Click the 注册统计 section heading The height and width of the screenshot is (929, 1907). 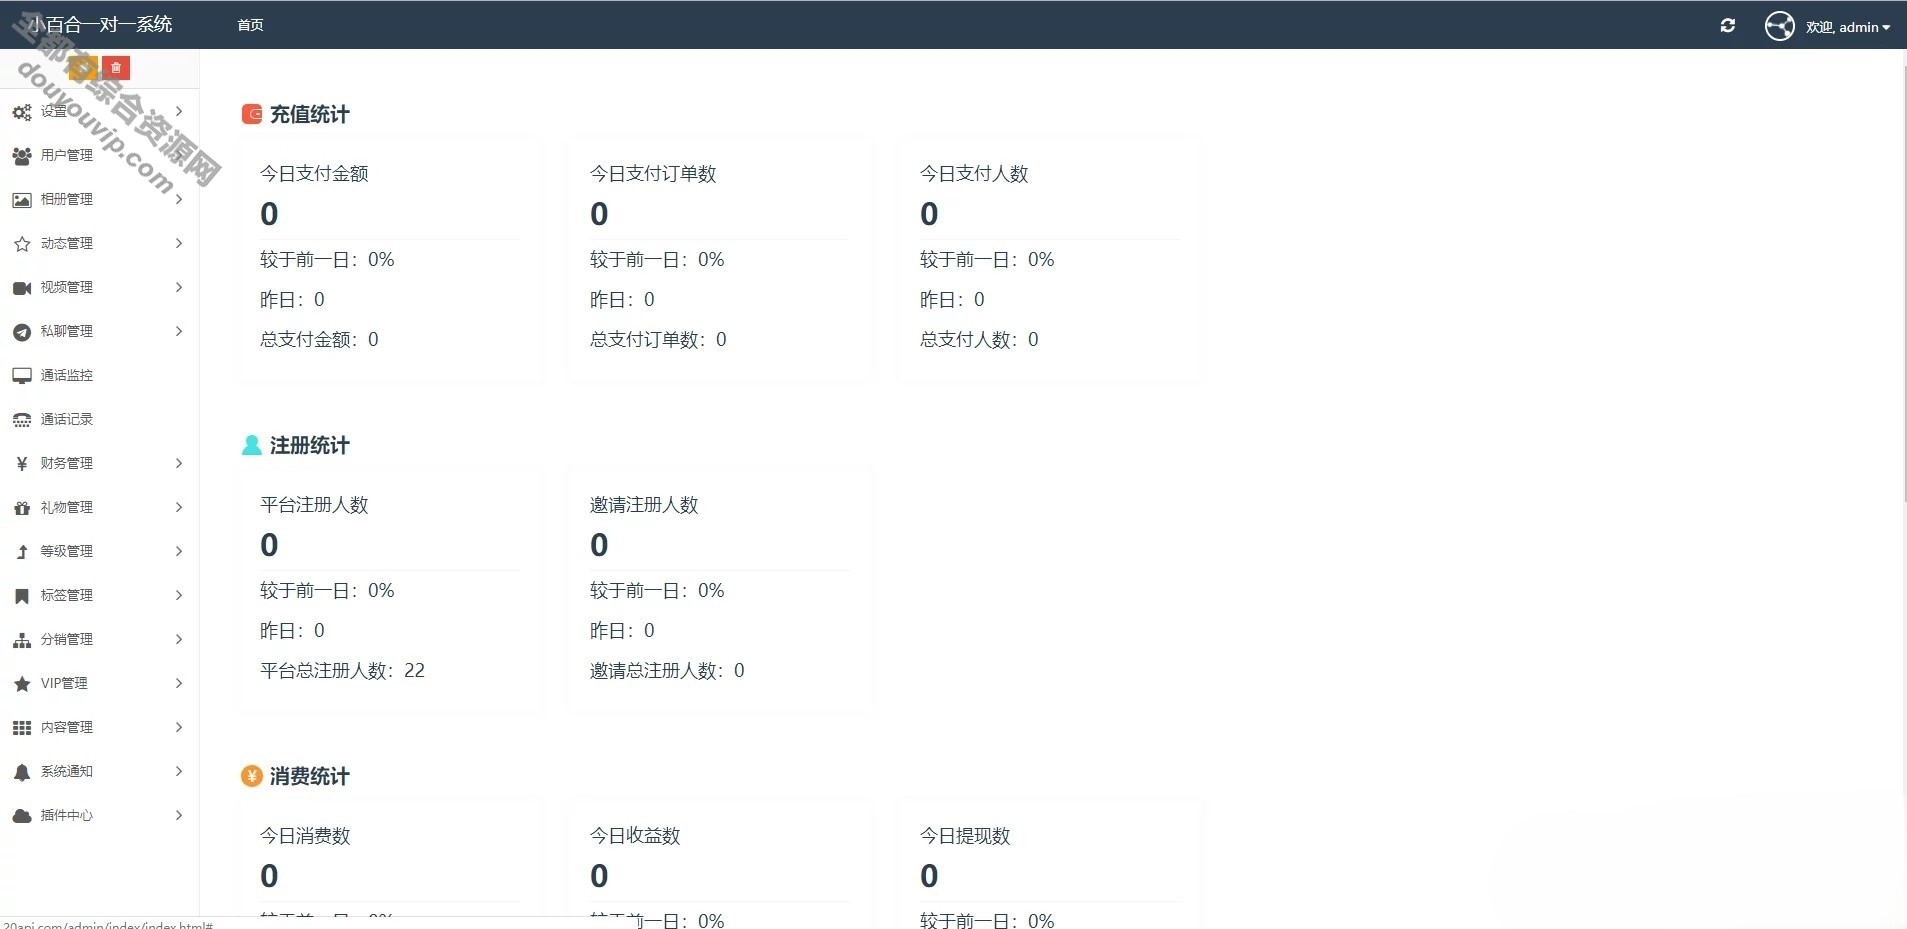tap(309, 445)
